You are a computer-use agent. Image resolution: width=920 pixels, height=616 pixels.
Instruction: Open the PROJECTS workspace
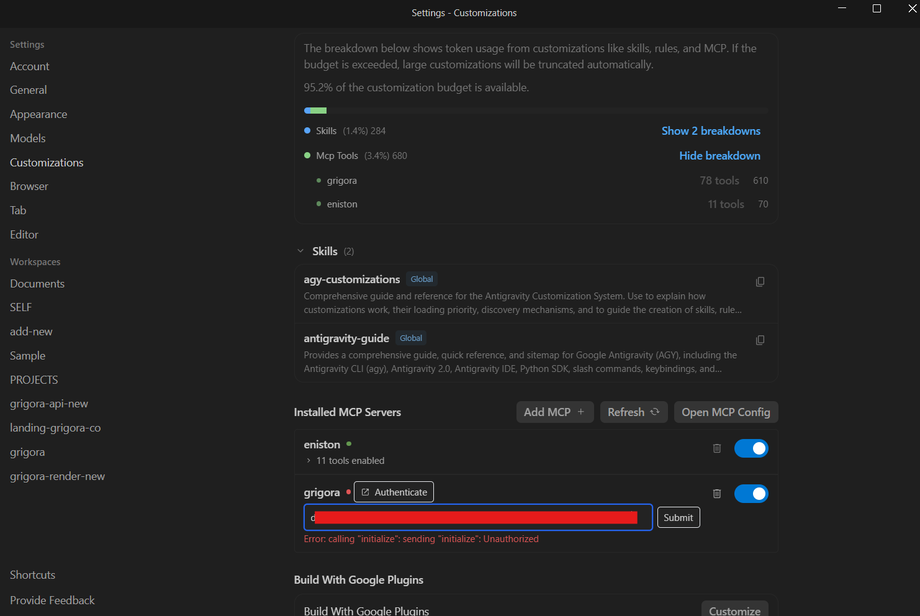tap(33, 380)
